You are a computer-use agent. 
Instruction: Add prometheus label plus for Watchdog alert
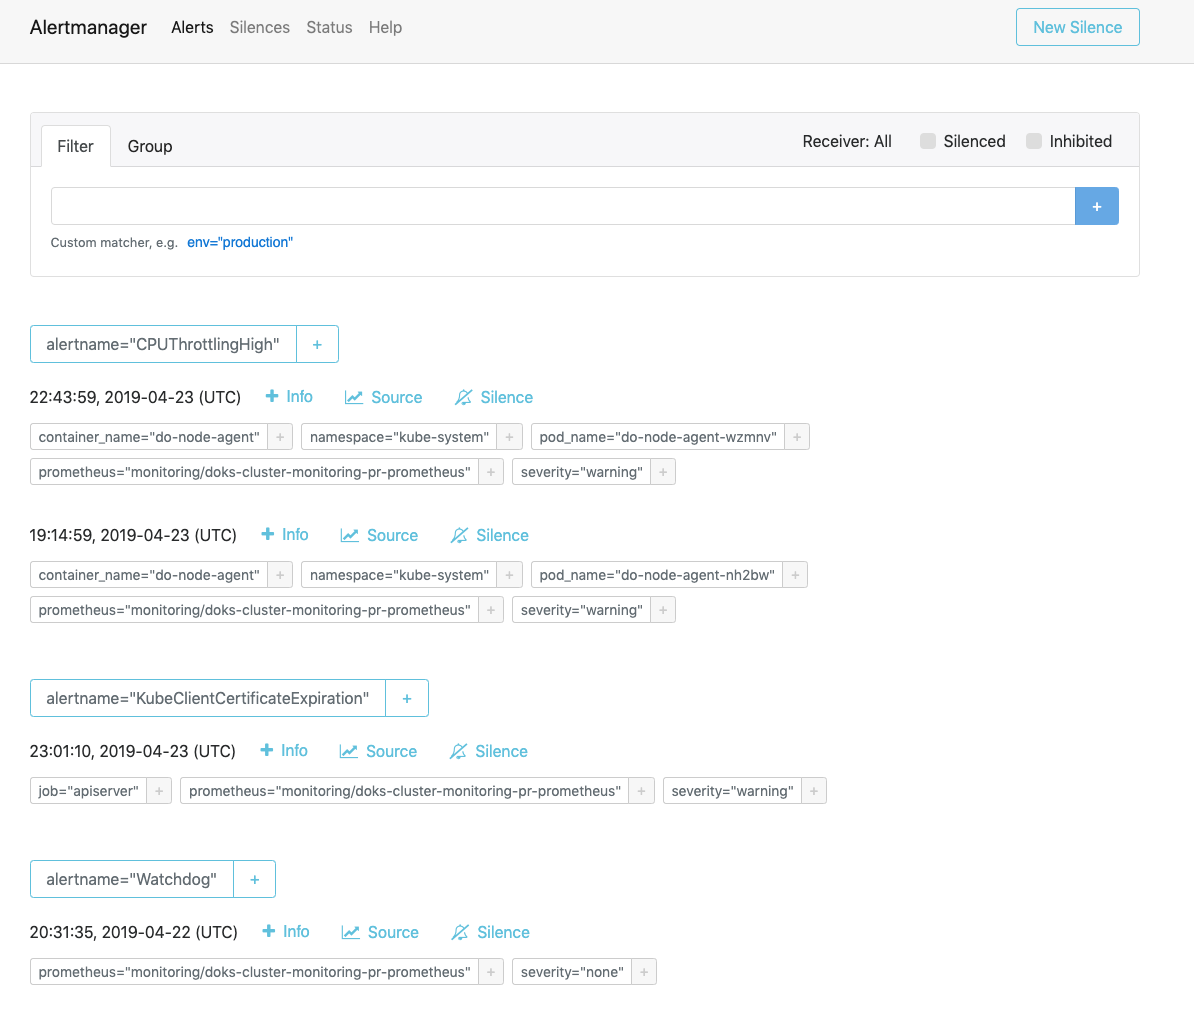point(491,972)
